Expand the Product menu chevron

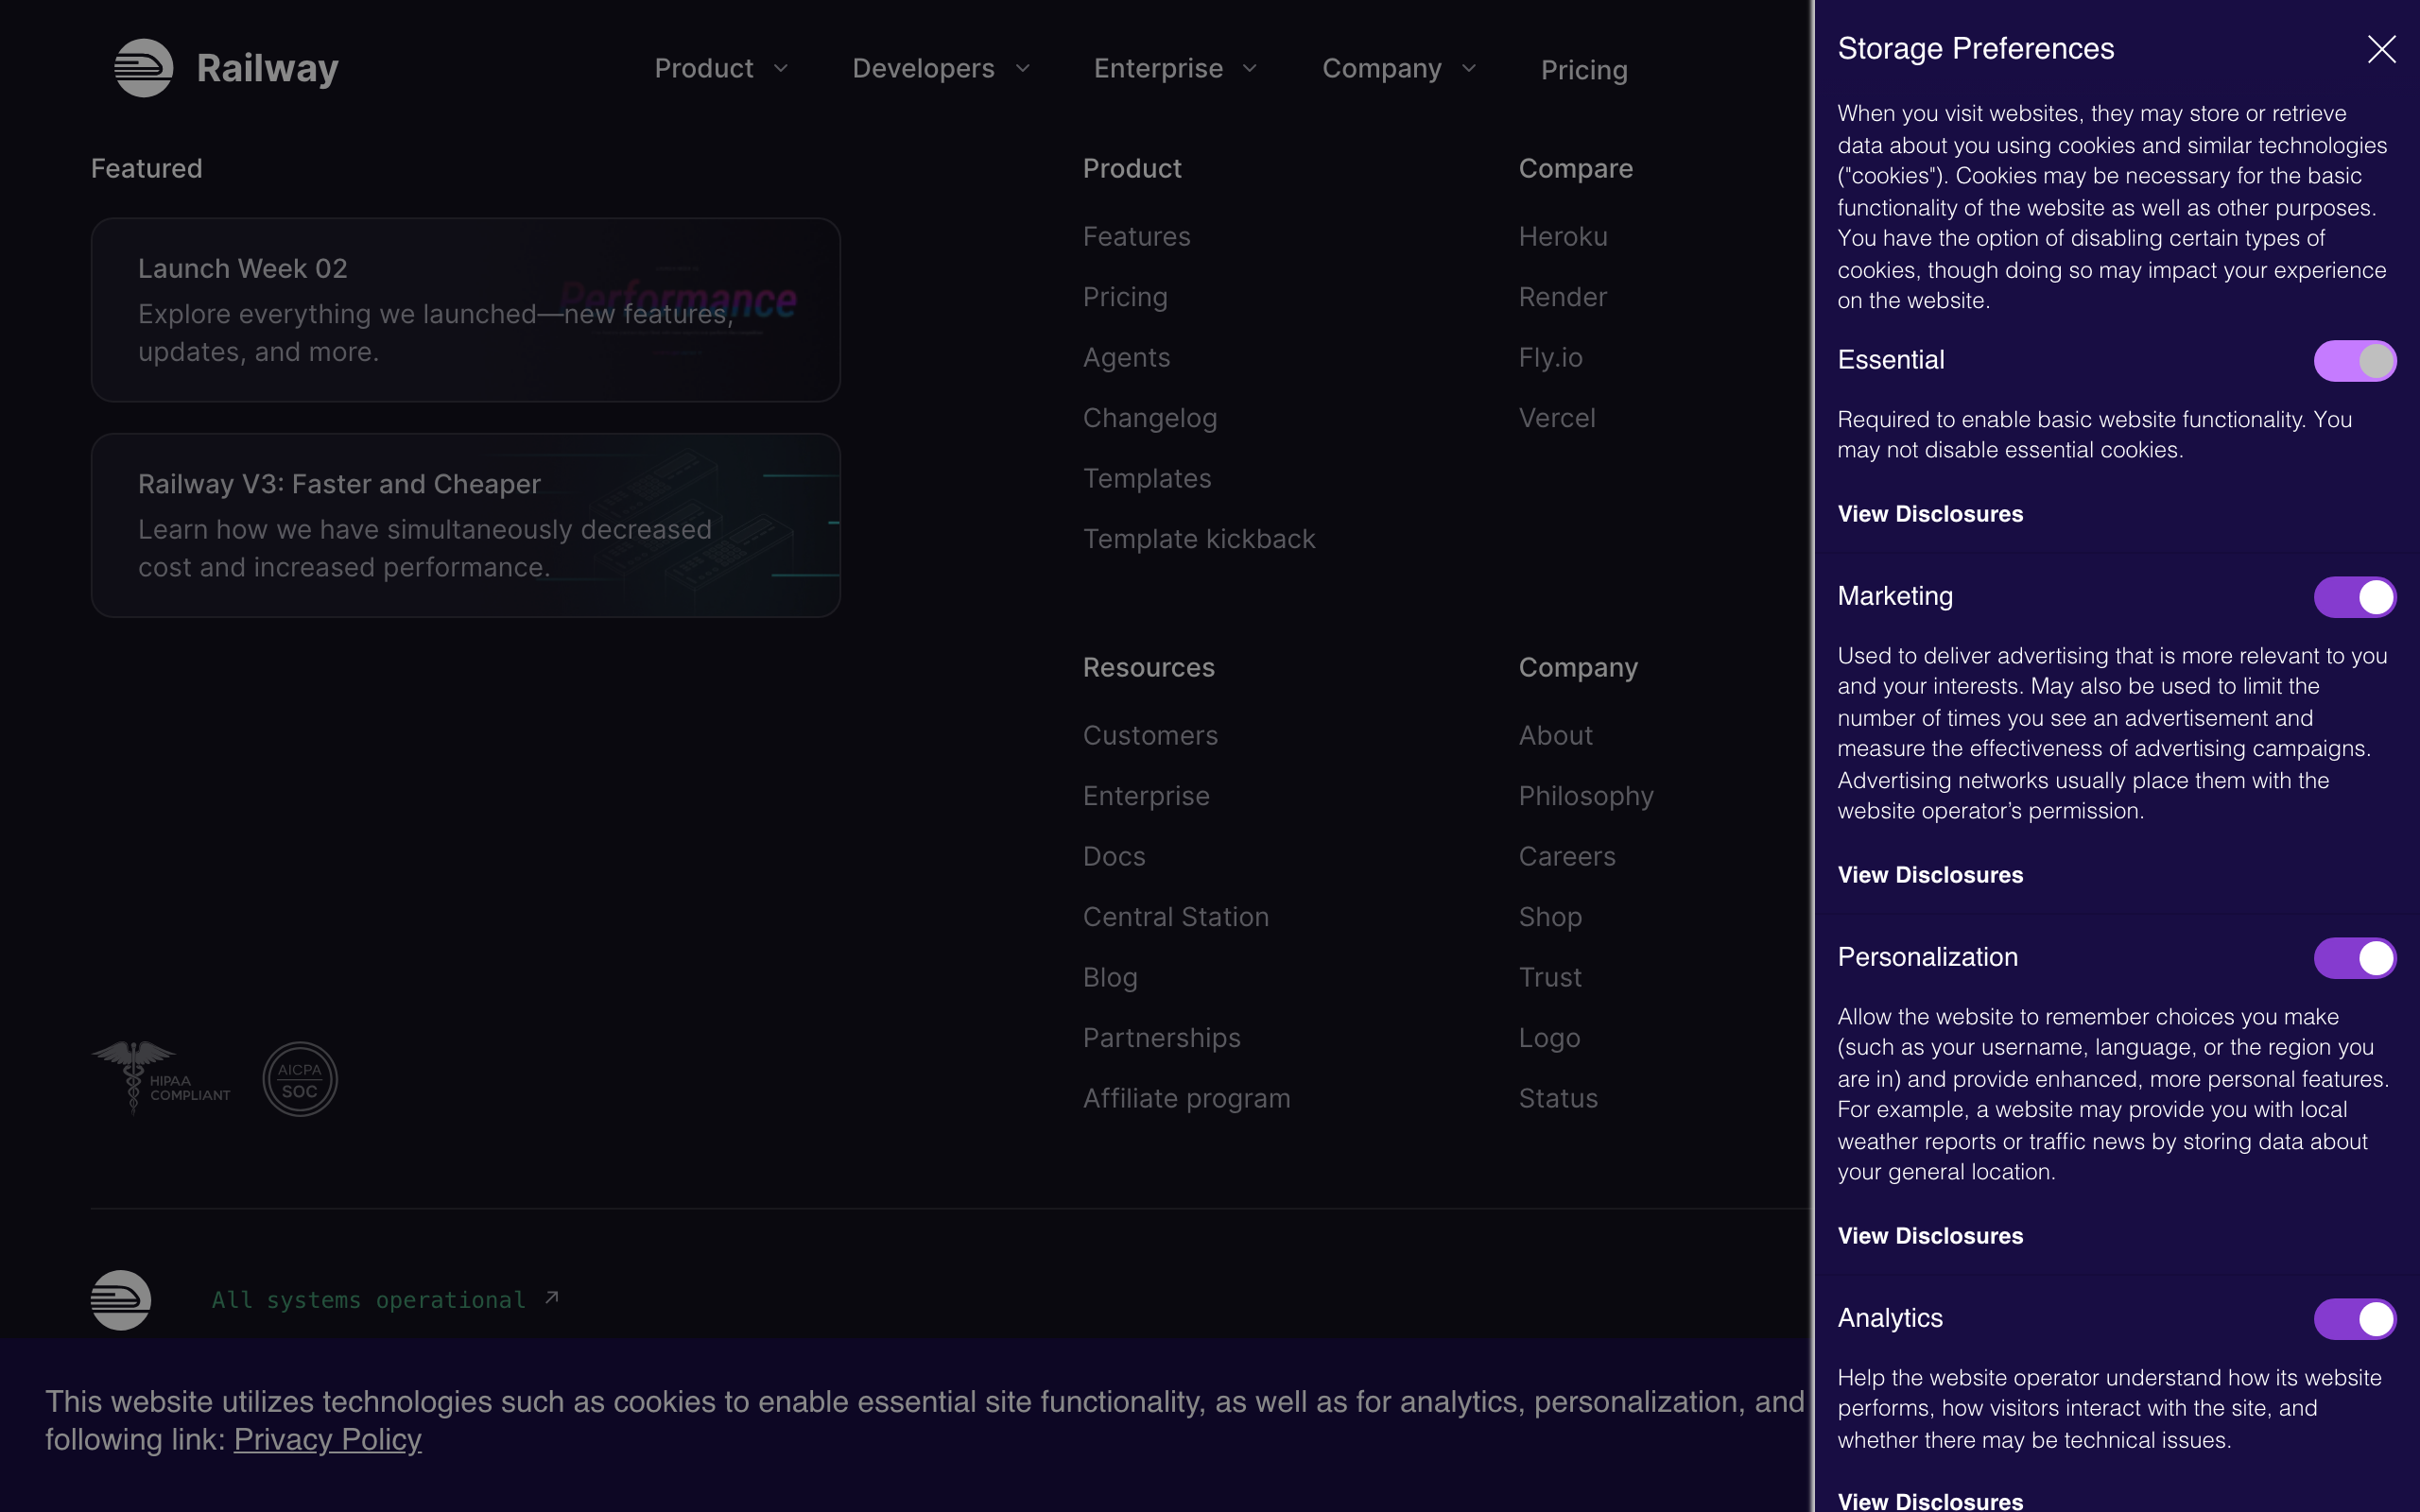tap(781, 68)
